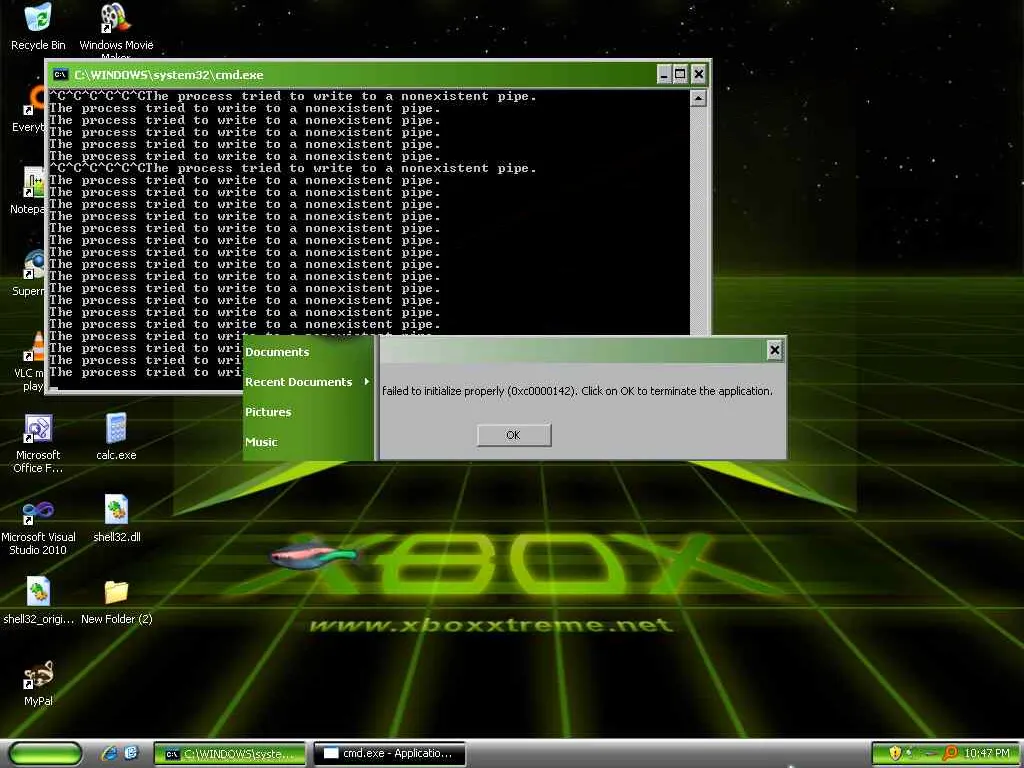Maximize the cmd.exe window

(x=680, y=74)
